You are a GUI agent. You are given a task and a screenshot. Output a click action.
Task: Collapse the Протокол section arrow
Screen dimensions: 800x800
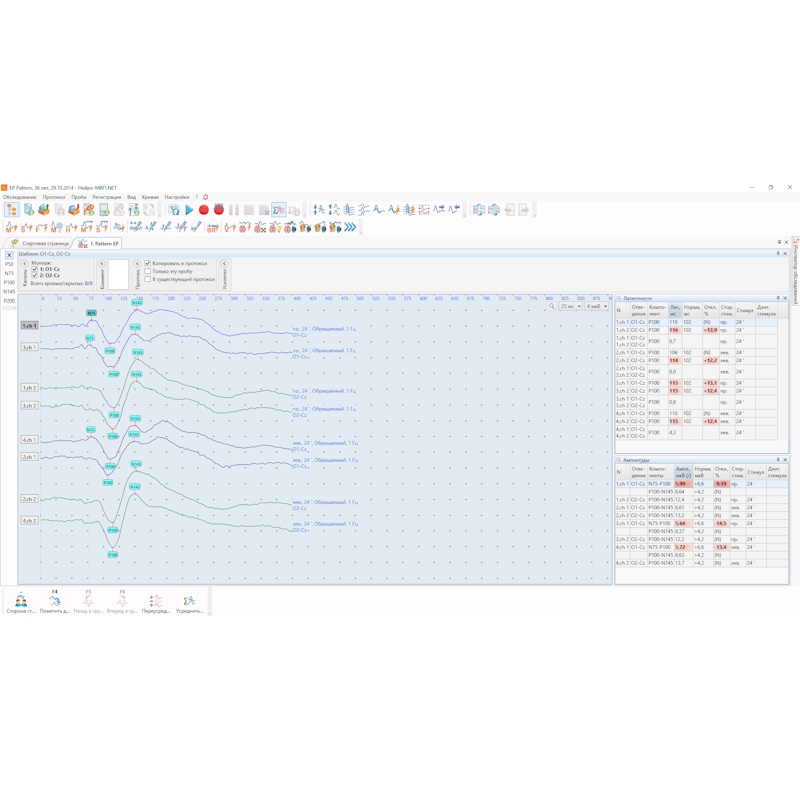coord(137,263)
